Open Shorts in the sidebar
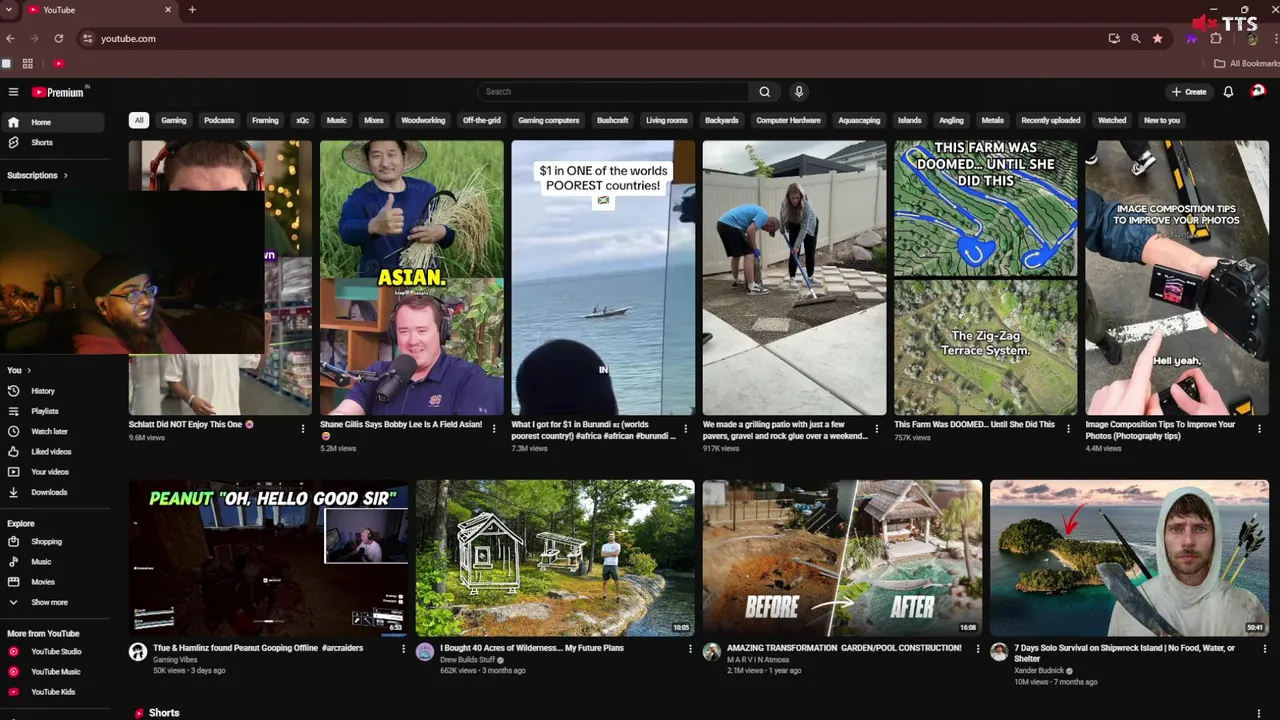 (52, 142)
